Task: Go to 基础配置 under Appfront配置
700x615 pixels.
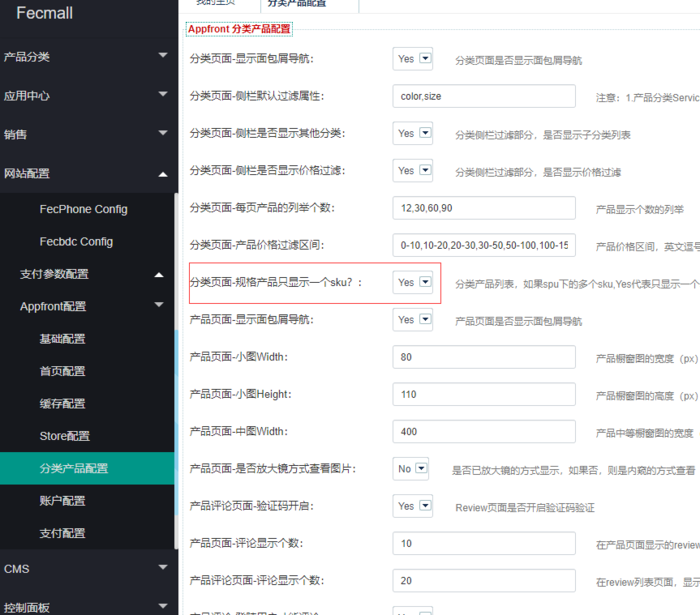Action: 62,339
